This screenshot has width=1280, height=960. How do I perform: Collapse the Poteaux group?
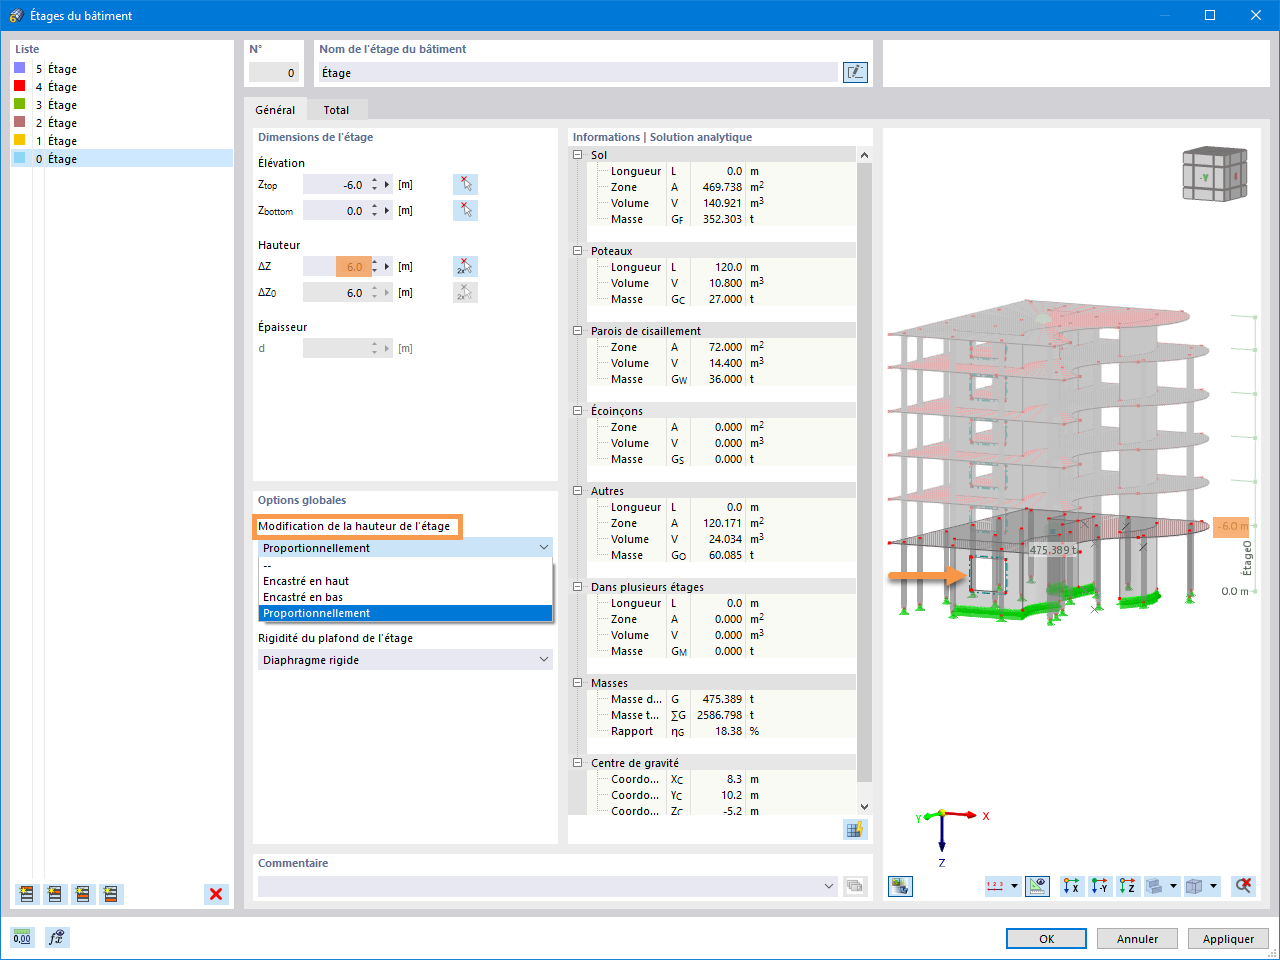click(577, 251)
